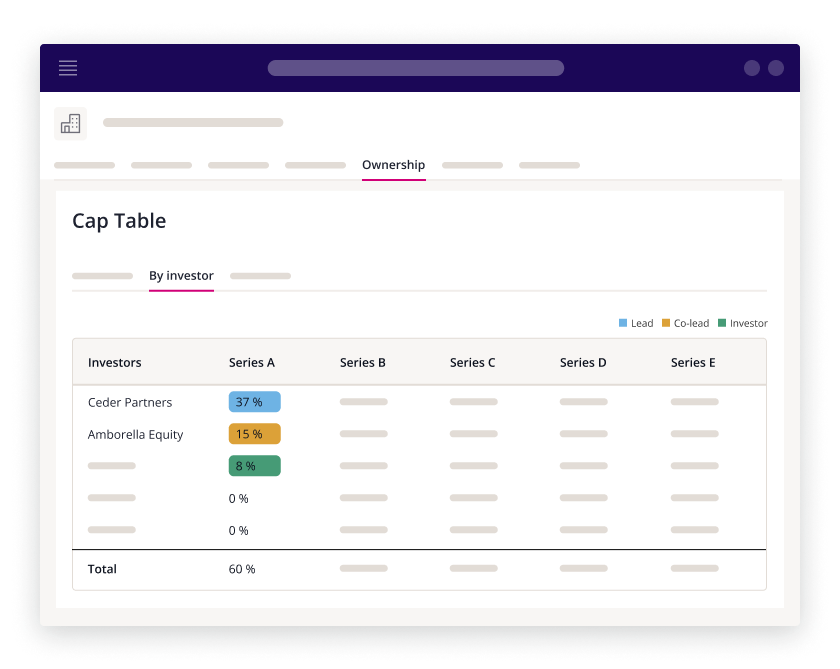This screenshot has height=669, width=840.
Task: Open the Series A column header sort
Action: click(x=252, y=362)
